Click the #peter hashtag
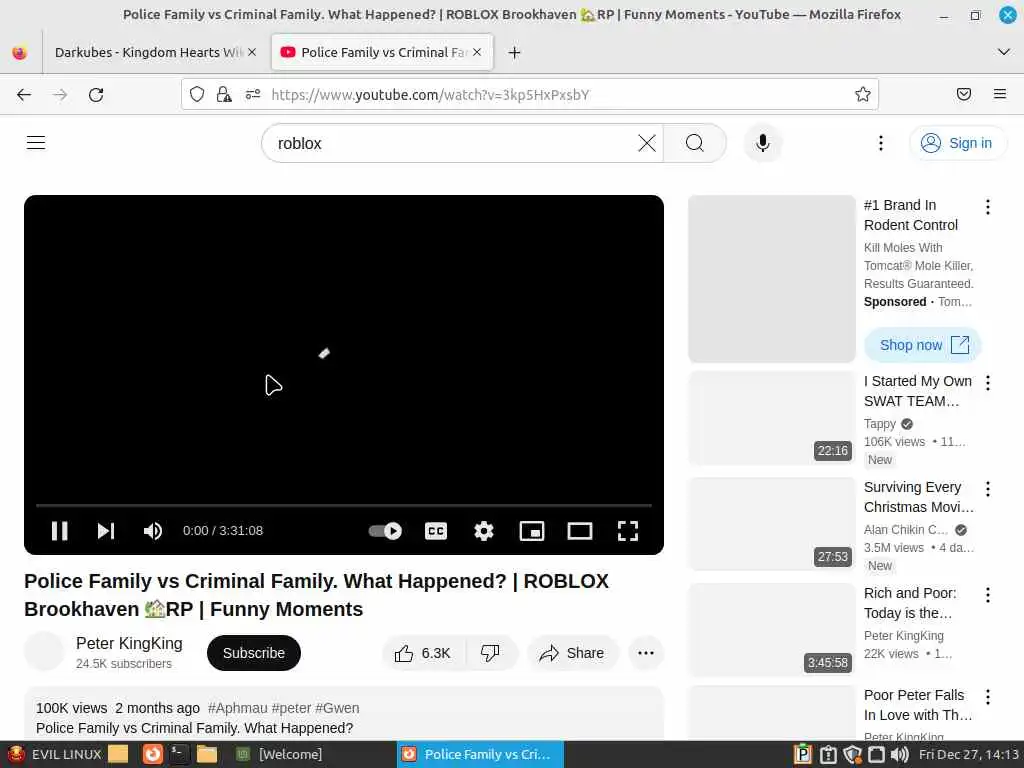 [291, 708]
